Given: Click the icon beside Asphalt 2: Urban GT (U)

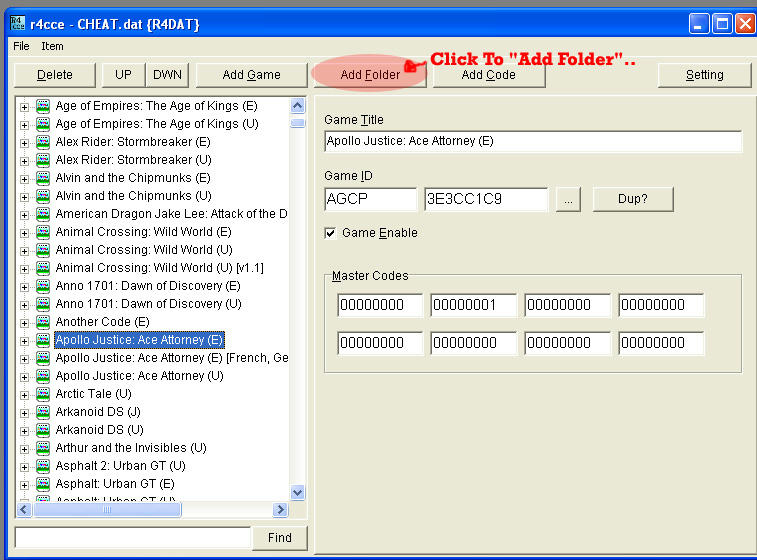Looking at the screenshot, I should 43,466.
